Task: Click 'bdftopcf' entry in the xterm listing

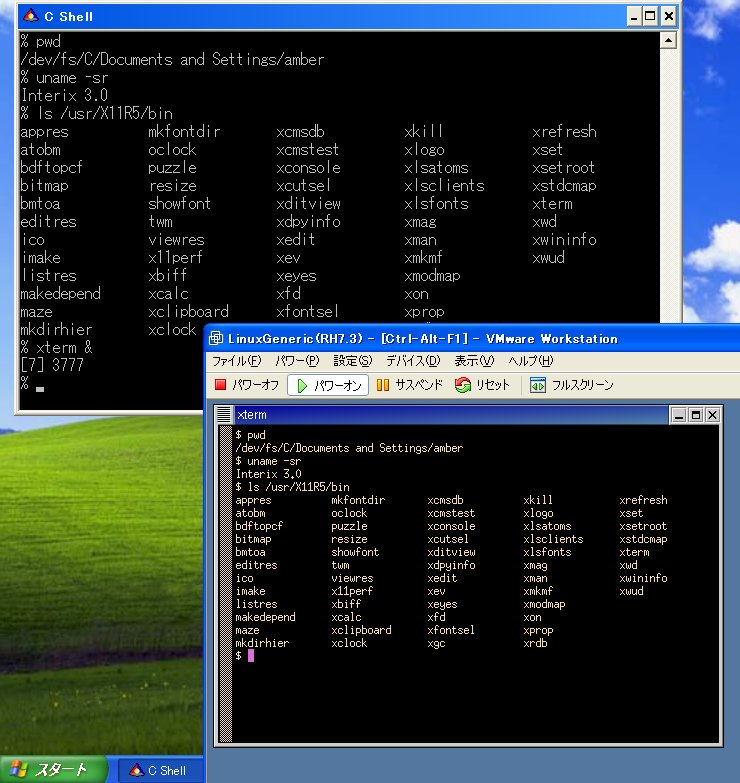Action: click(x=259, y=526)
